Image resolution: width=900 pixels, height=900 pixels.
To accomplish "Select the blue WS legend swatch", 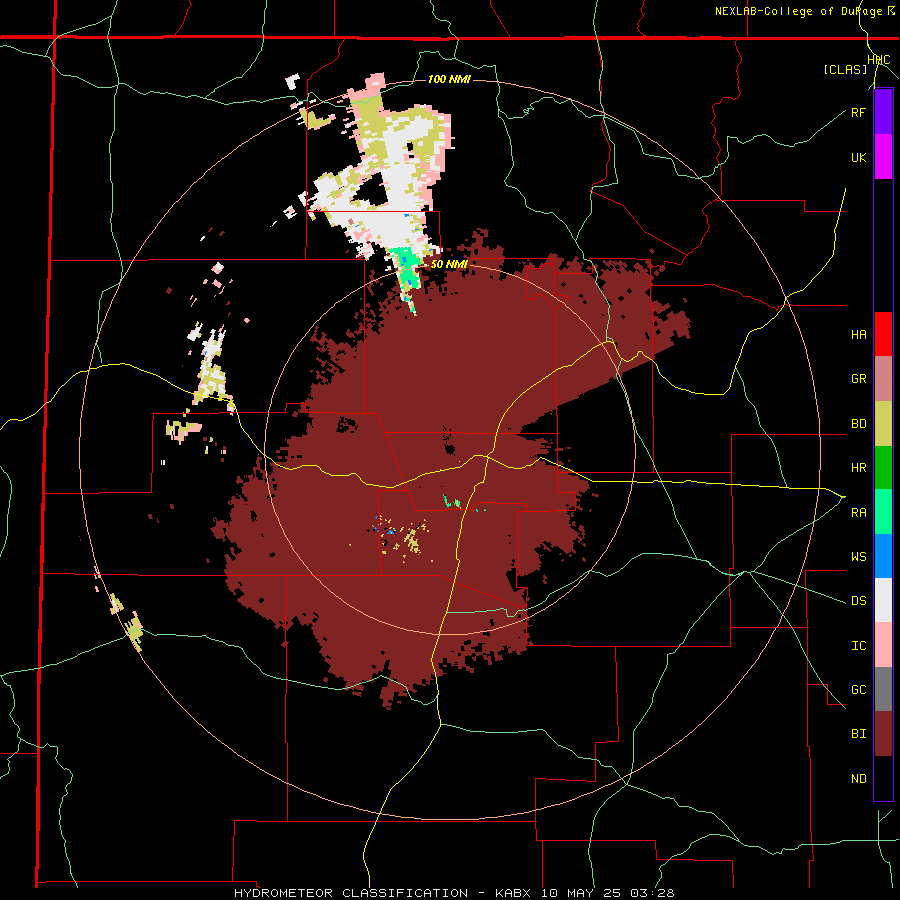I will (883, 556).
